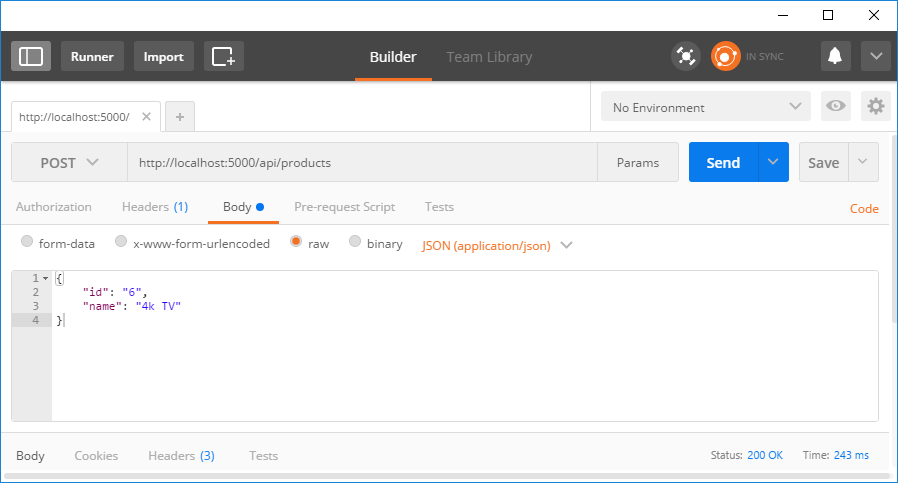The height and width of the screenshot is (483, 898).
Task: Toggle the sidebar panel icon
Action: 31,56
